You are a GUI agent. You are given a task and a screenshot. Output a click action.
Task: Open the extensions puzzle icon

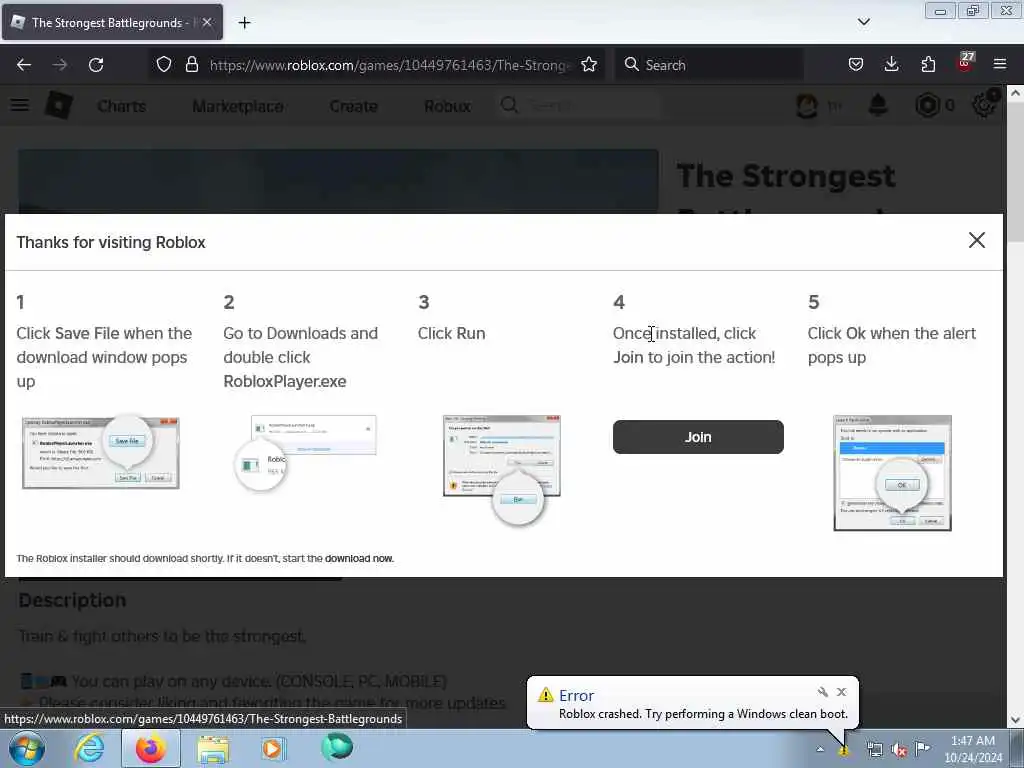point(928,64)
